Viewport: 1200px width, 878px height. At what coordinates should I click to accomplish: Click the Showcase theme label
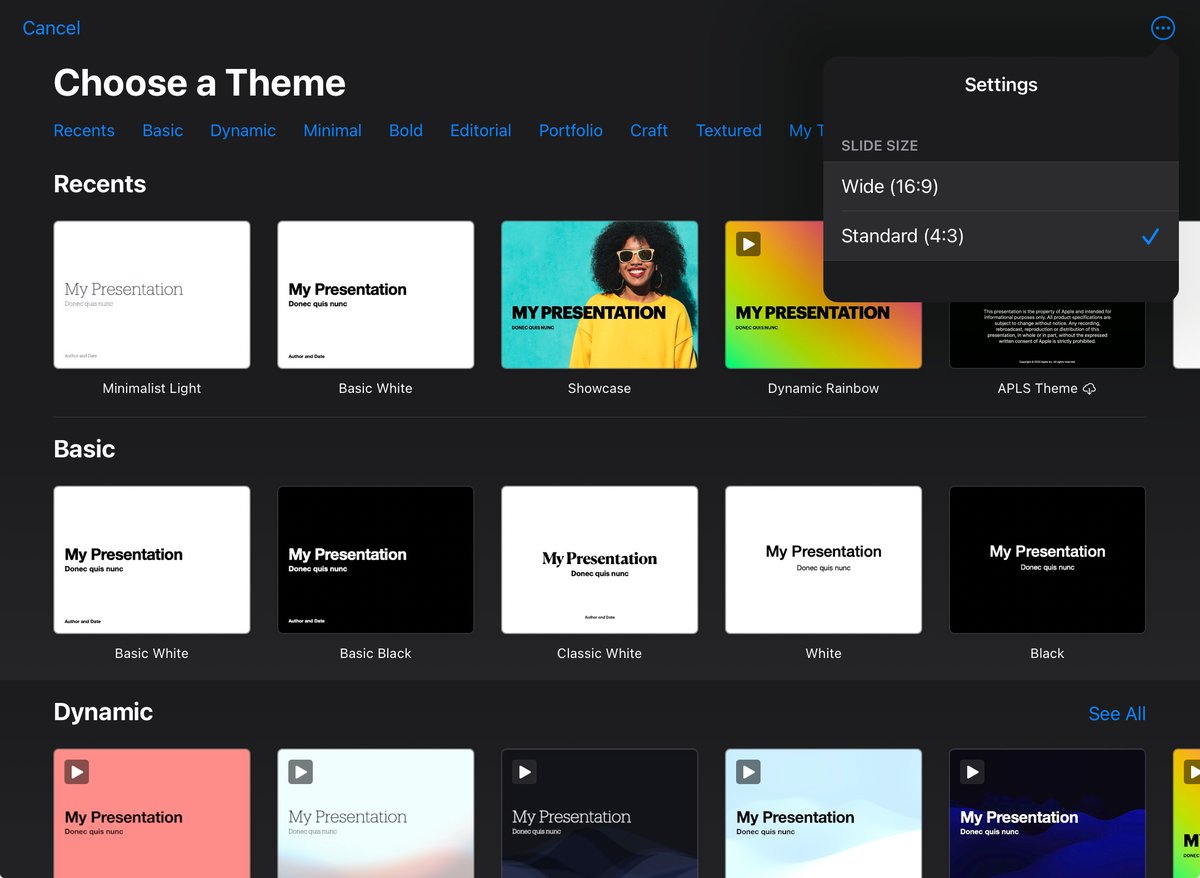pos(599,389)
